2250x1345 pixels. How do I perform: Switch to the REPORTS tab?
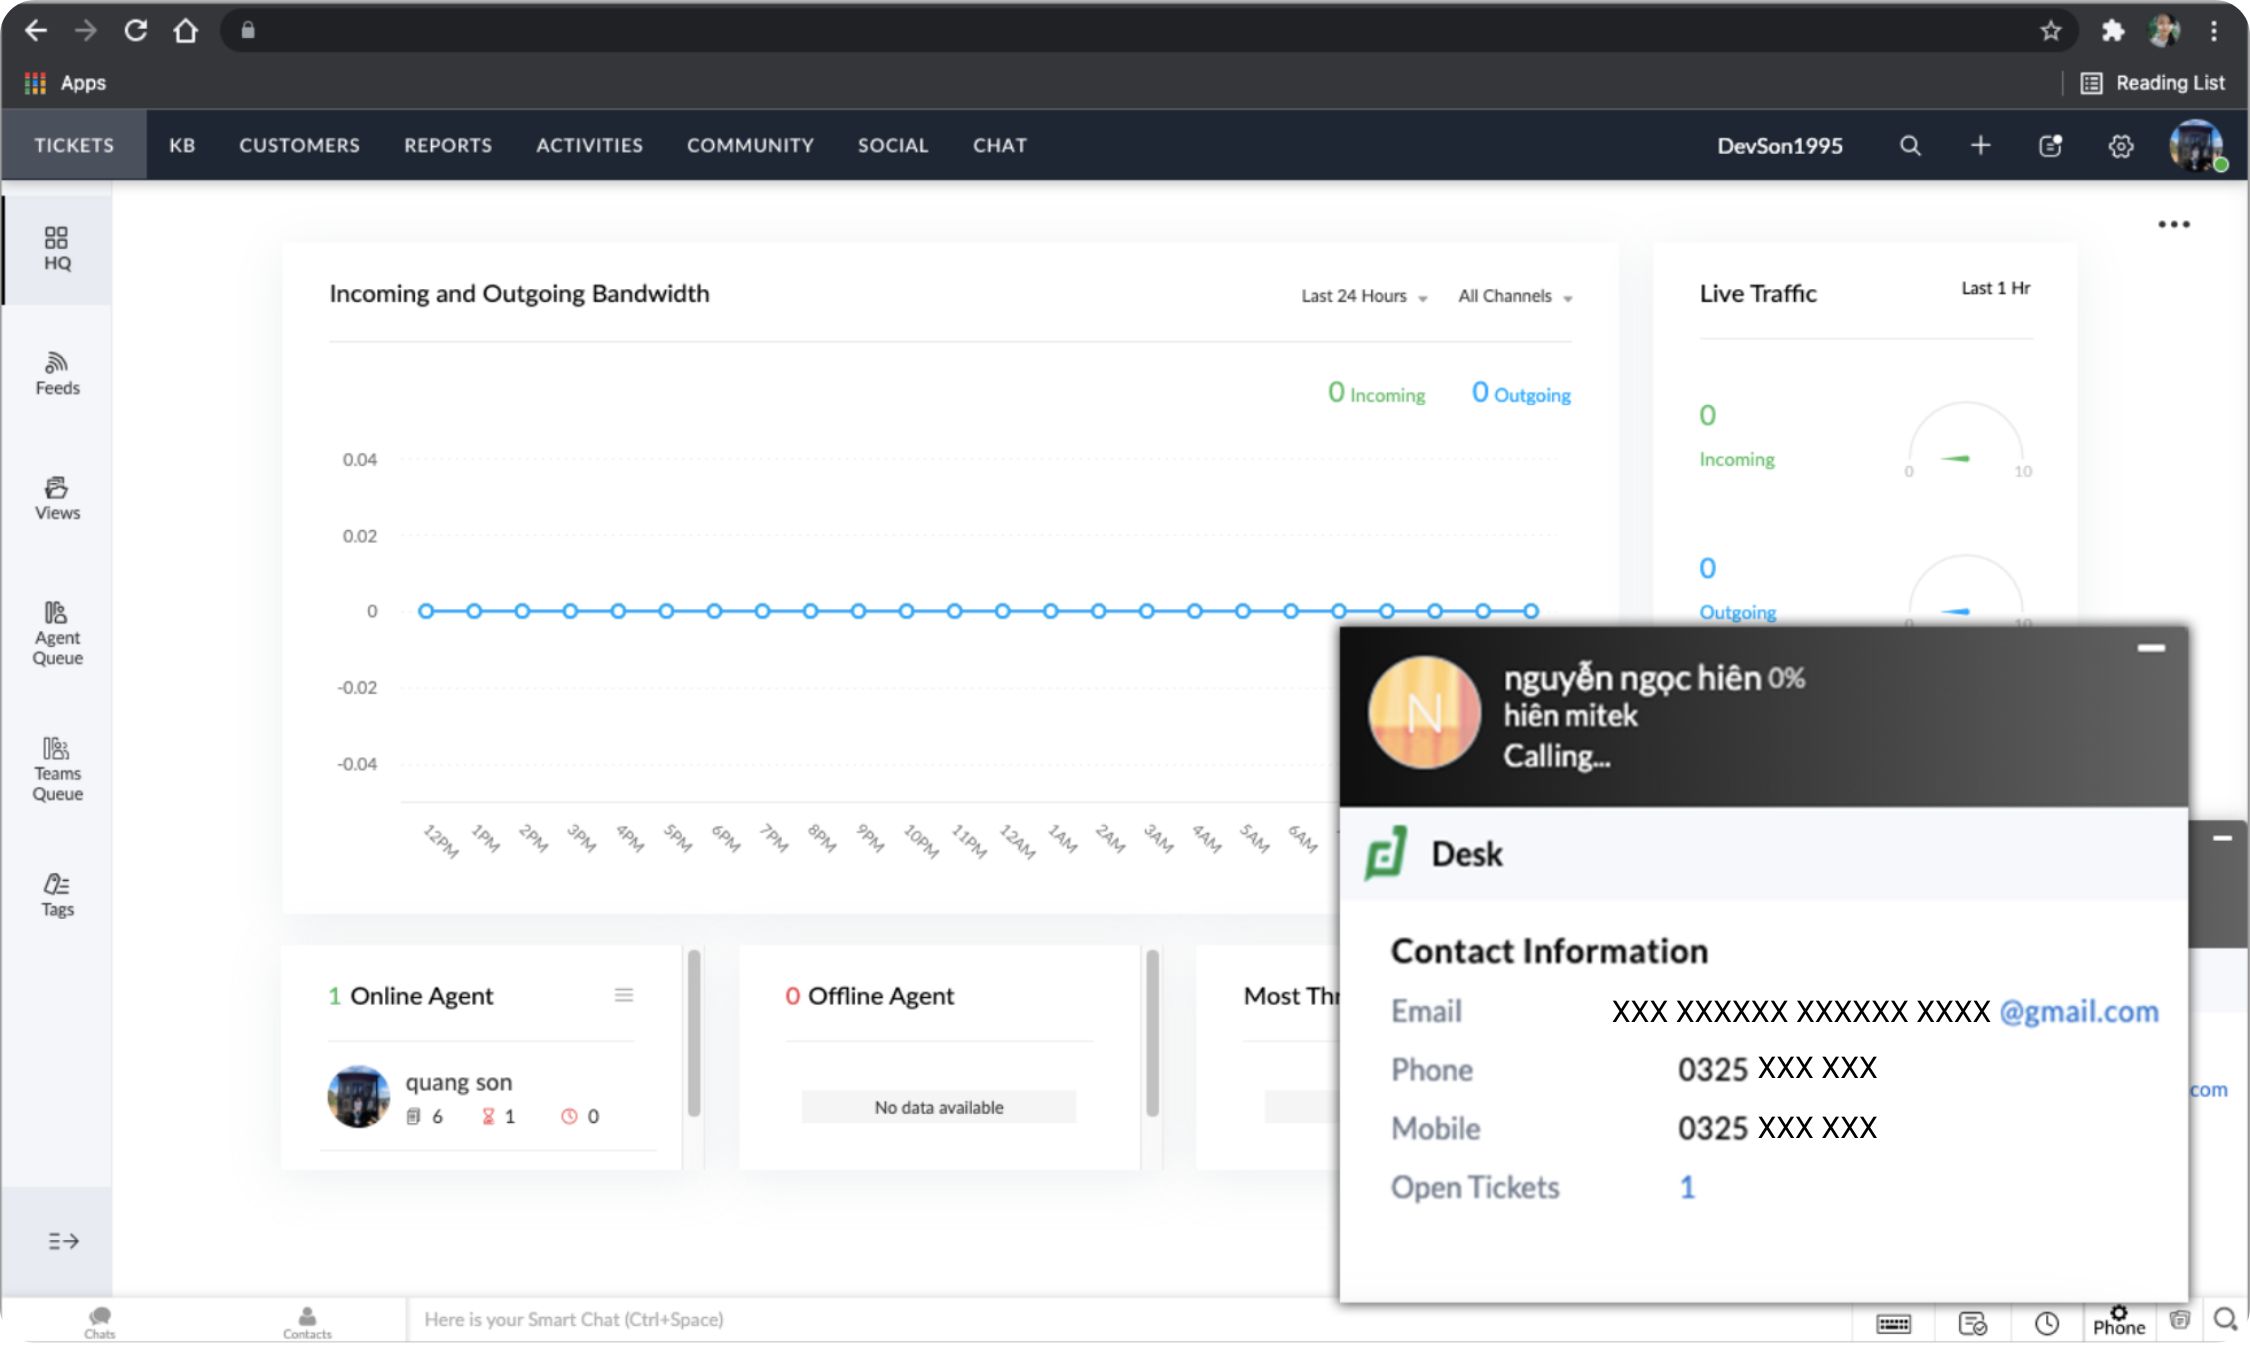[448, 146]
